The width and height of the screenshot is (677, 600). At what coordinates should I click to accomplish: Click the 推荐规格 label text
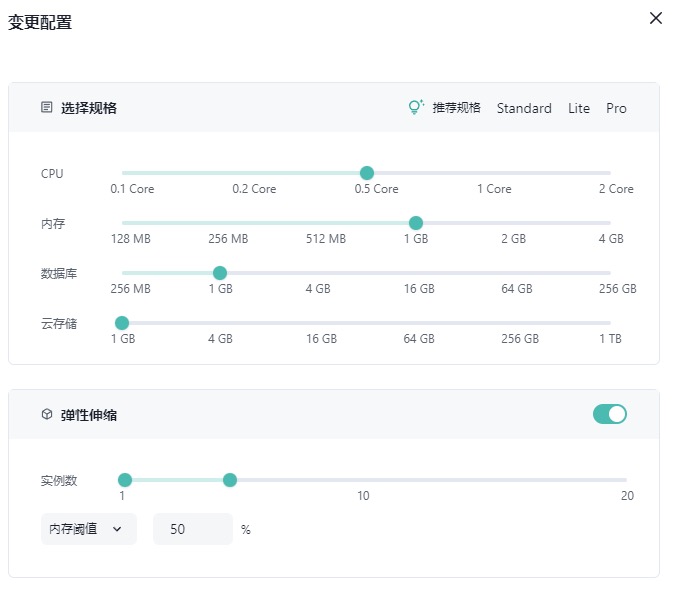tap(456, 107)
